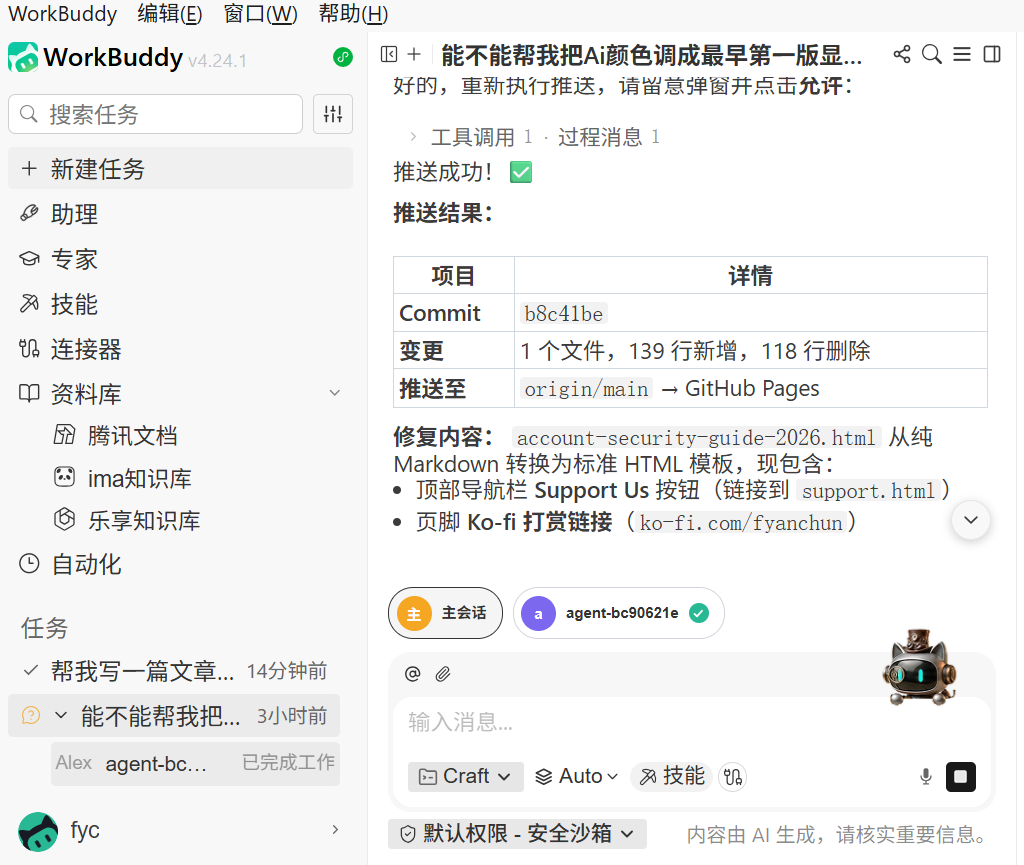The image size is (1024, 865).
Task: Expand the fyc account chevron
Action: pos(335,830)
